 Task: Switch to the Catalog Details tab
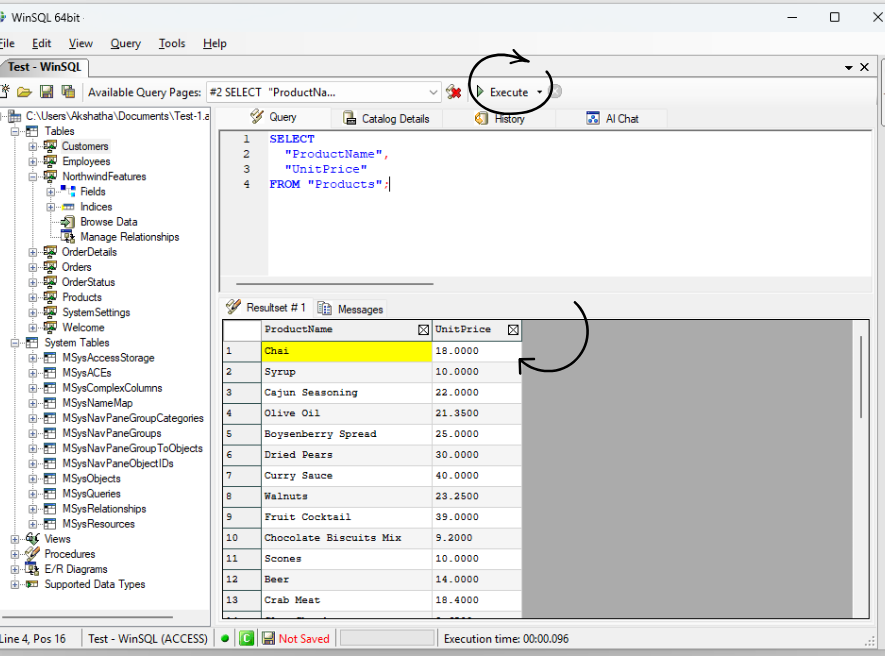(386, 118)
